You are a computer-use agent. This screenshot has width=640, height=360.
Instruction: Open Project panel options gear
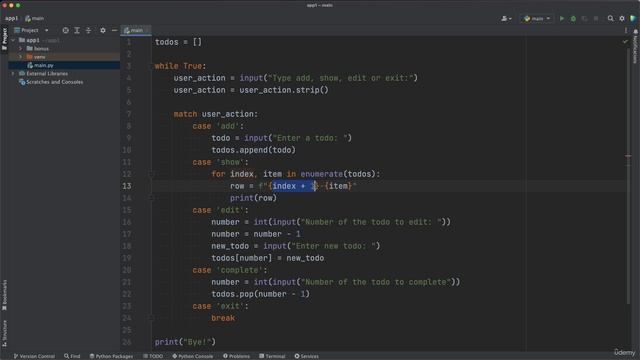click(102, 30)
